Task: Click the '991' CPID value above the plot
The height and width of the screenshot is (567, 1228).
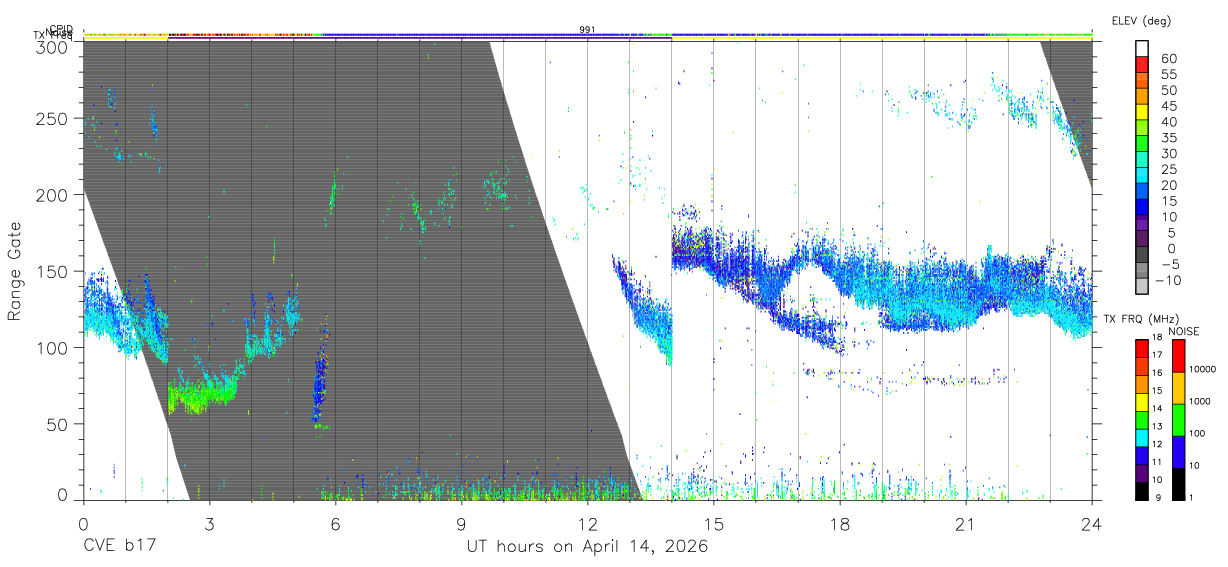Action: [x=587, y=30]
